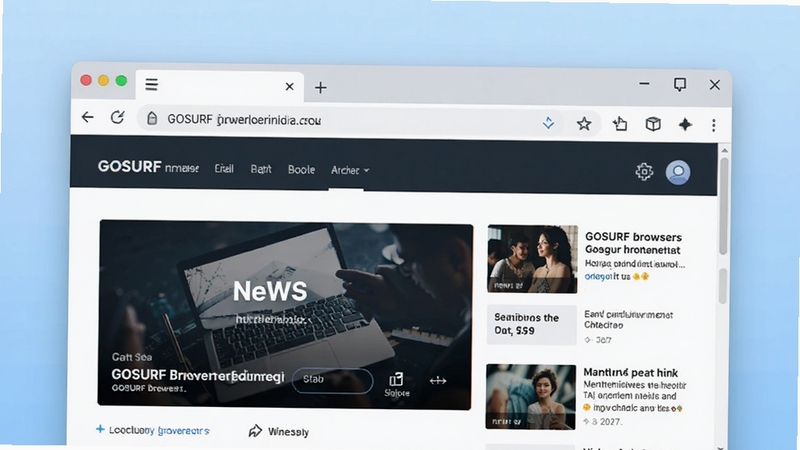Click the Semibuos the Oat card
The image size is (800, 450).
click(x=532, y=324)
